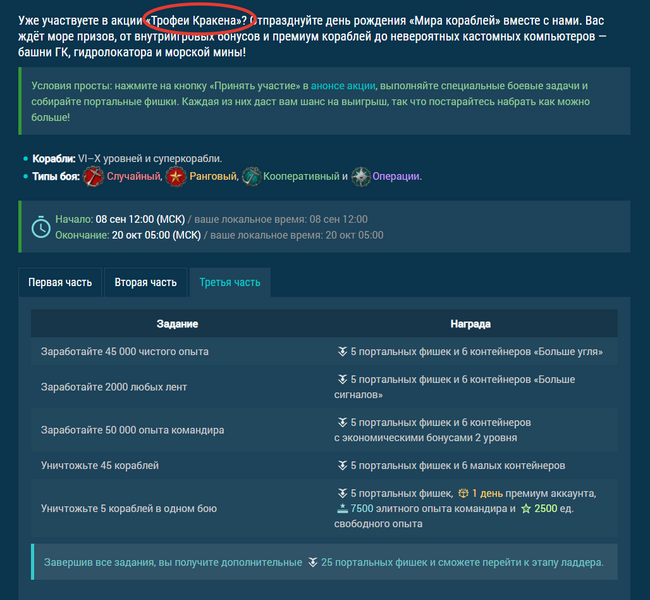The image size is (650, 600).
Task: Click the Operations battle type icon
Action: pos(360,176)
